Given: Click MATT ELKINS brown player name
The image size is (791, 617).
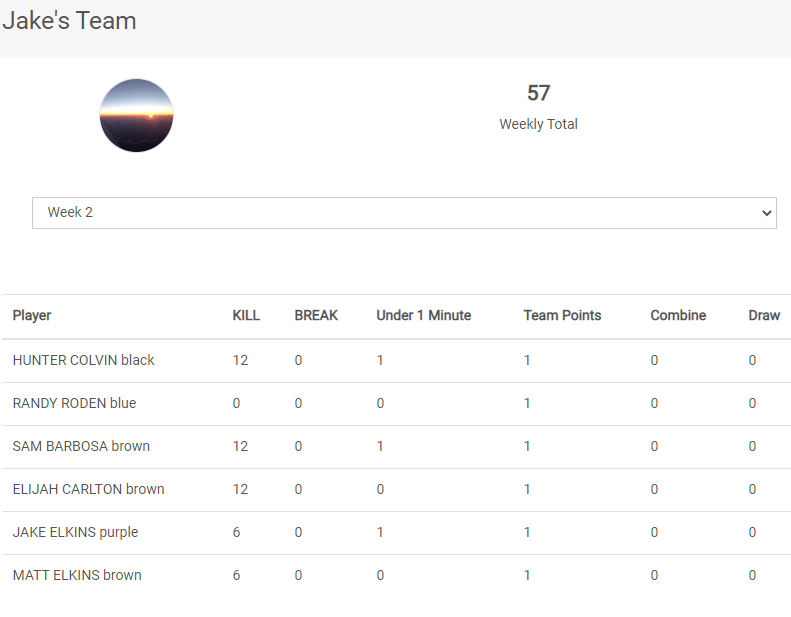Looking at the screenshot, I should 77,575.
